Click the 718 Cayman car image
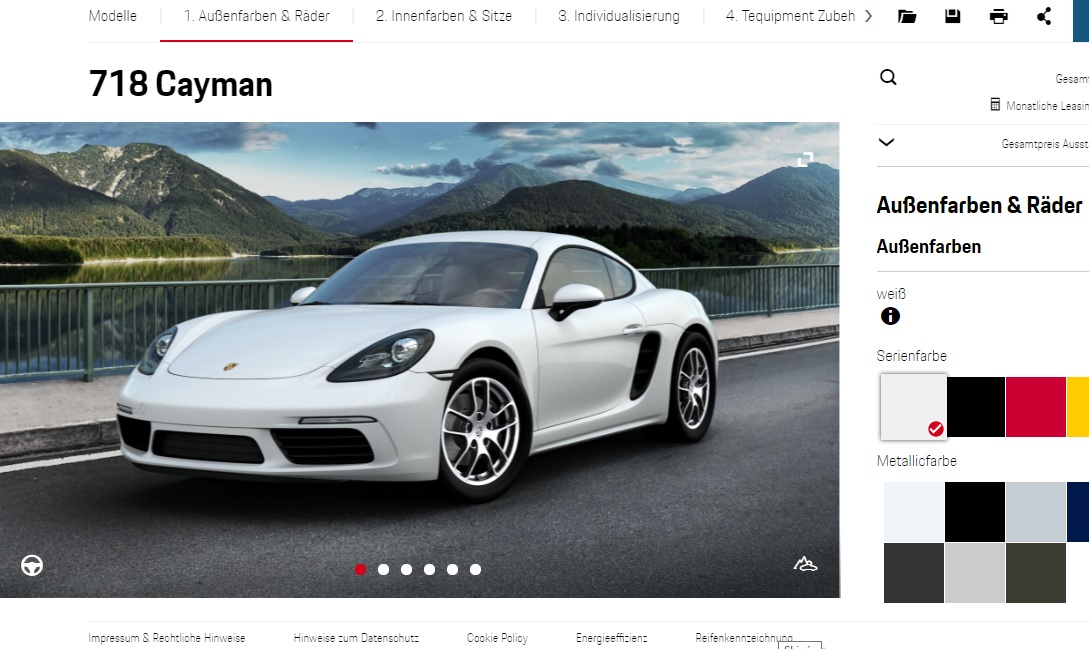Image resolution: width=1089 pixels, height=649 pixels. (x=419, y=360)
